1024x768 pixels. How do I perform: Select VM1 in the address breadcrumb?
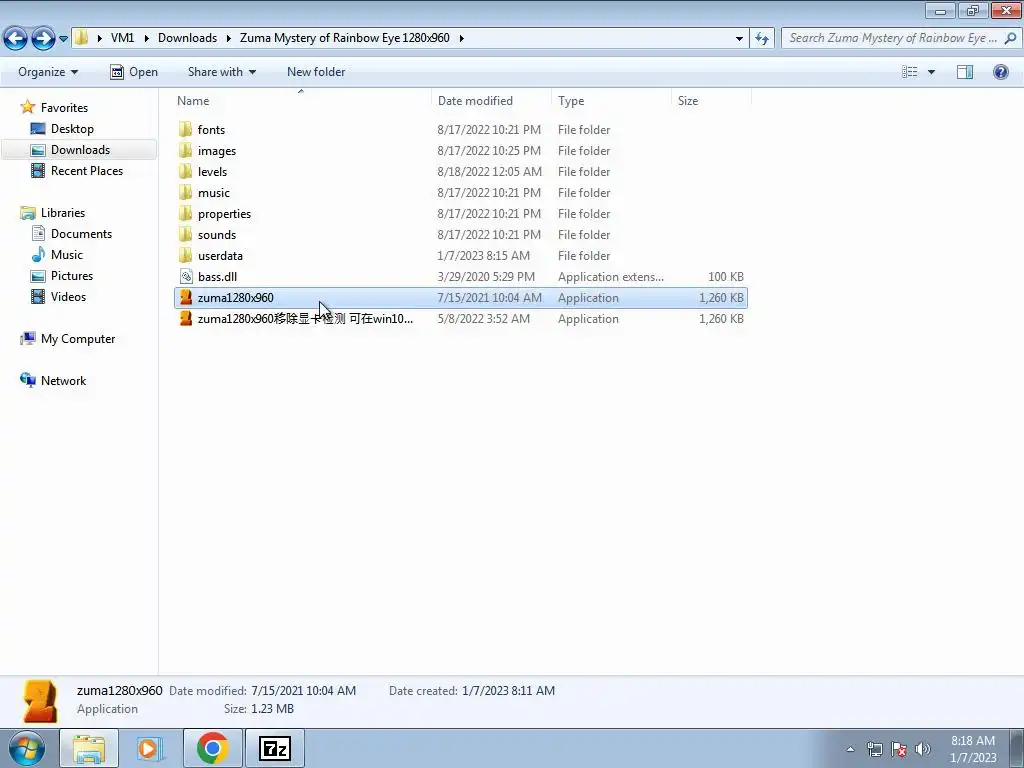122,38
